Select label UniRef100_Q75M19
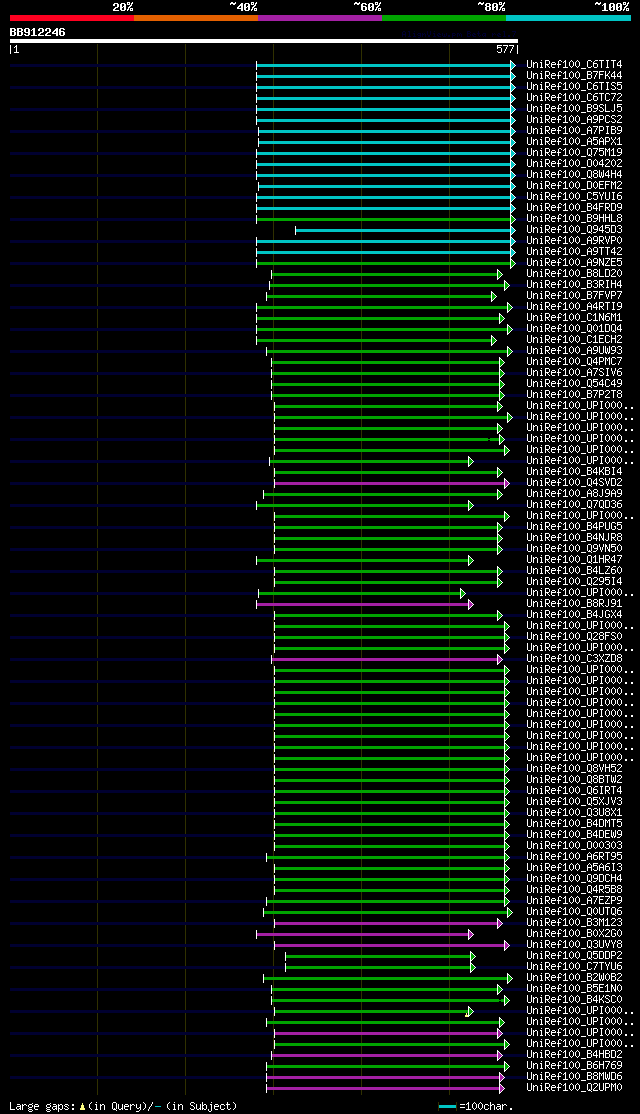This screenshot has height=1114, width=640. click(574, 153)
